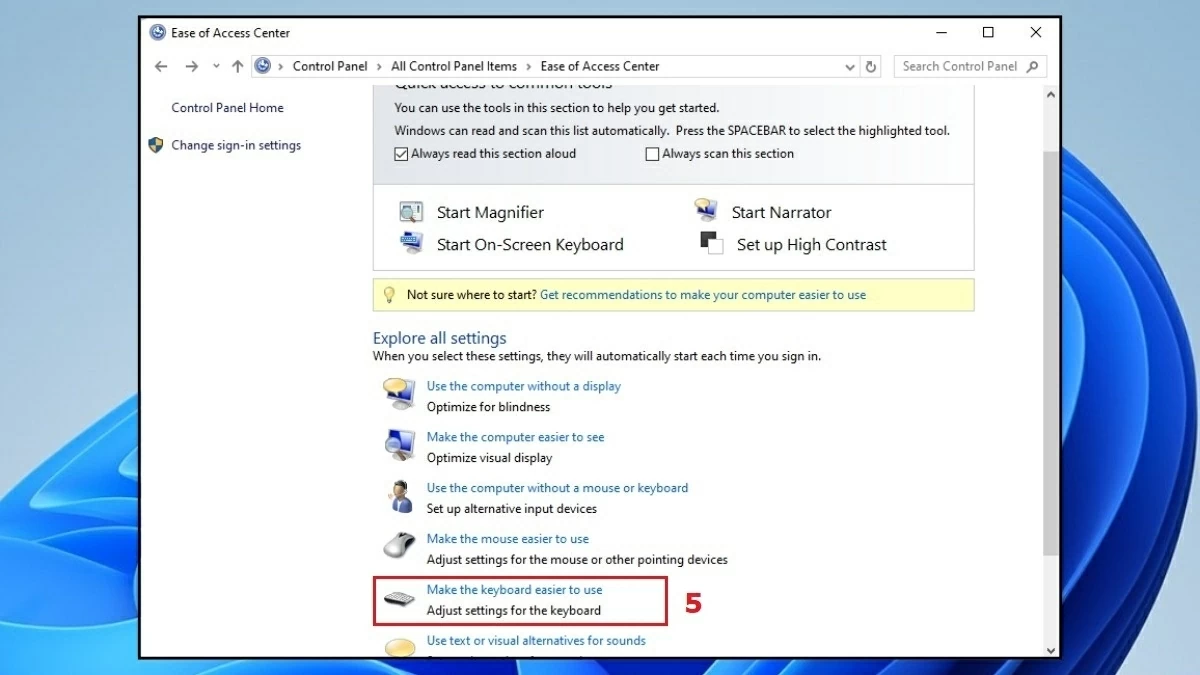Open Change sign-in settings link

[236, 145]
